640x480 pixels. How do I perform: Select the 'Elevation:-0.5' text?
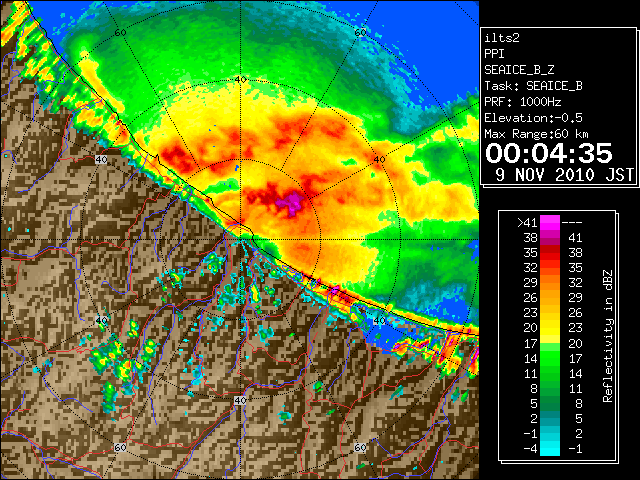pos(533,118)
